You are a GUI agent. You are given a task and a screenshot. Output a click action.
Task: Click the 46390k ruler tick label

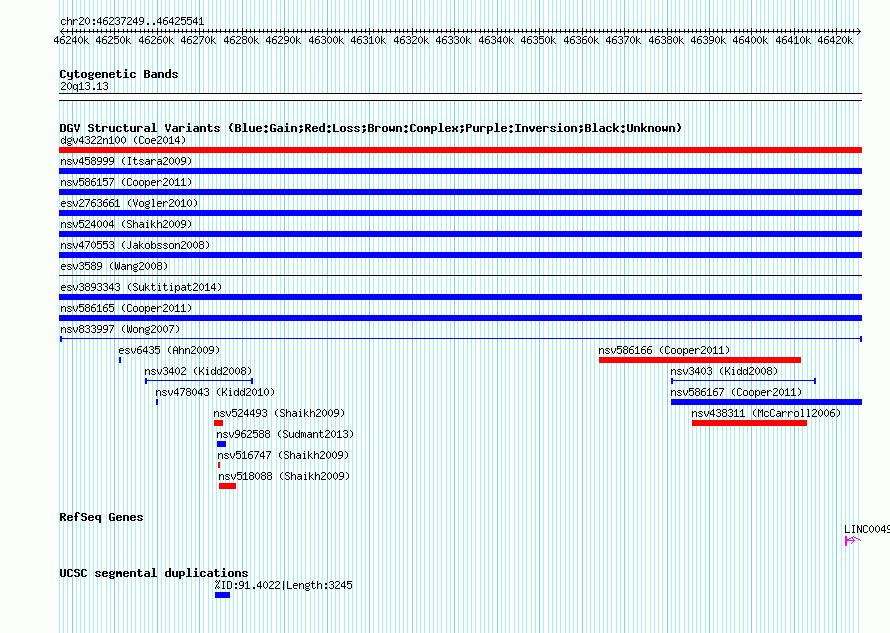point(708,40)
